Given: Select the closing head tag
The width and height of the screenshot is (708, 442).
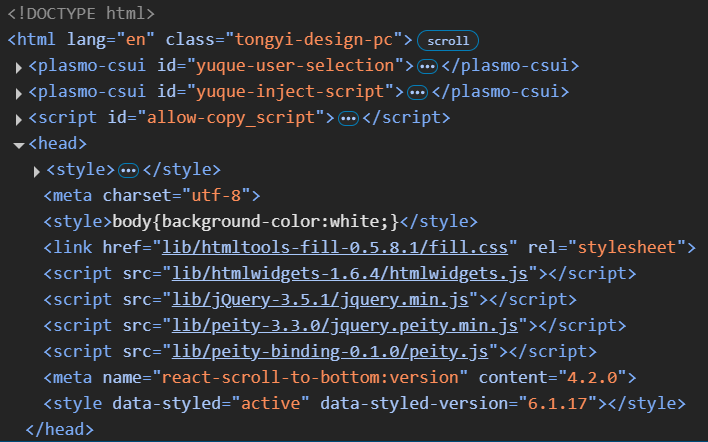Looking at the screenshot, I should [x=60, y=429].
